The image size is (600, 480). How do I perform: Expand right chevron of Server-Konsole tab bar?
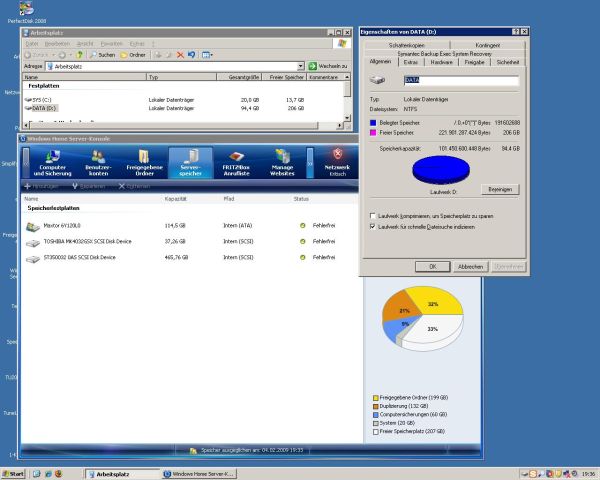(310, 163)
